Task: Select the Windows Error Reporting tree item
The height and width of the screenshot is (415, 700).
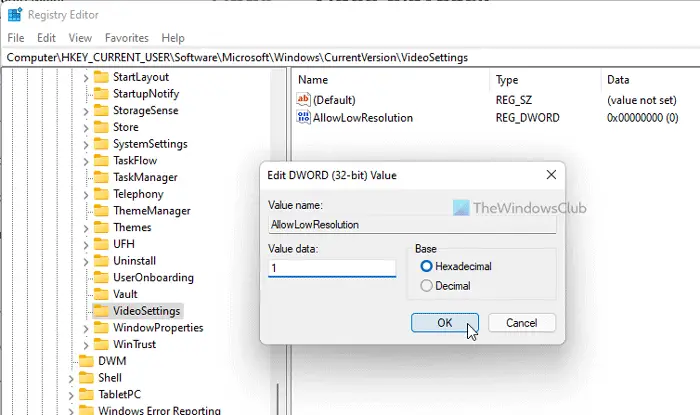Action: coord(159,410)
